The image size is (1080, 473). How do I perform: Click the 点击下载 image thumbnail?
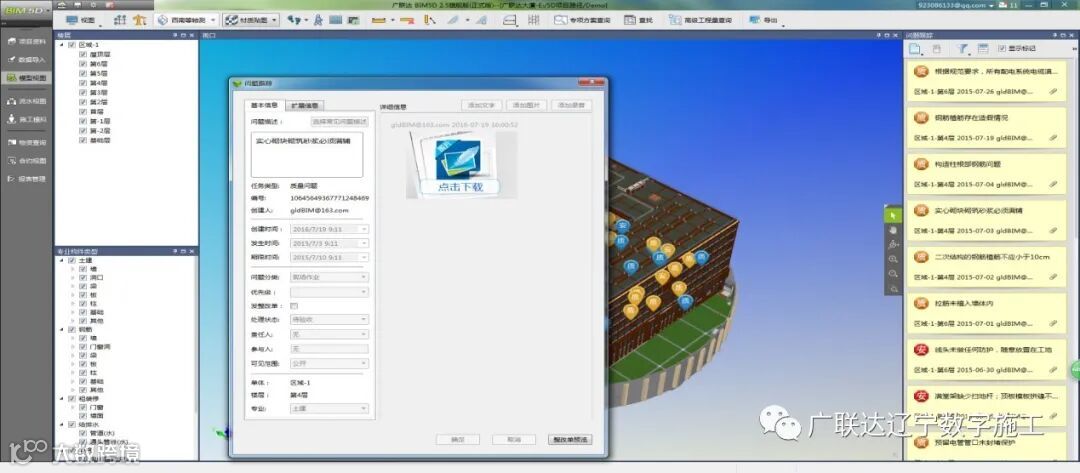(461, 165)
